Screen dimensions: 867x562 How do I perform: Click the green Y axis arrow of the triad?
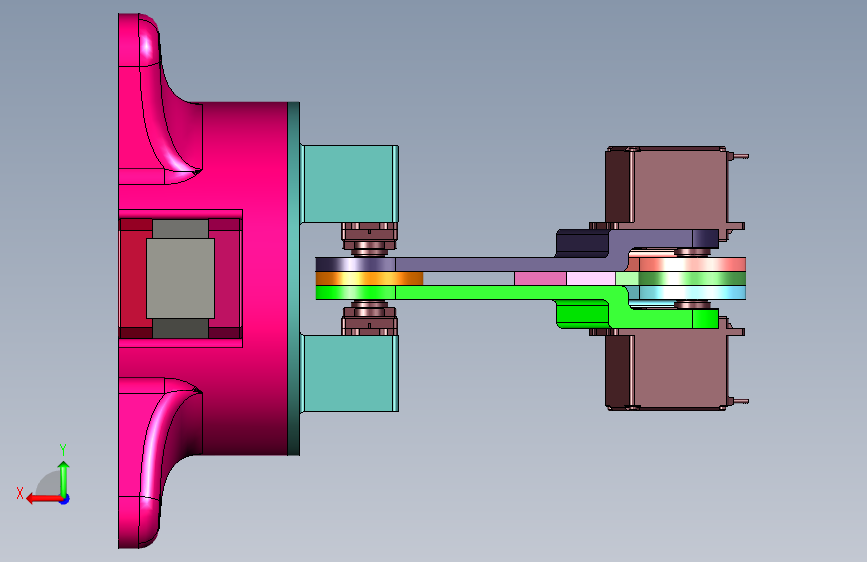pos(64,478)
